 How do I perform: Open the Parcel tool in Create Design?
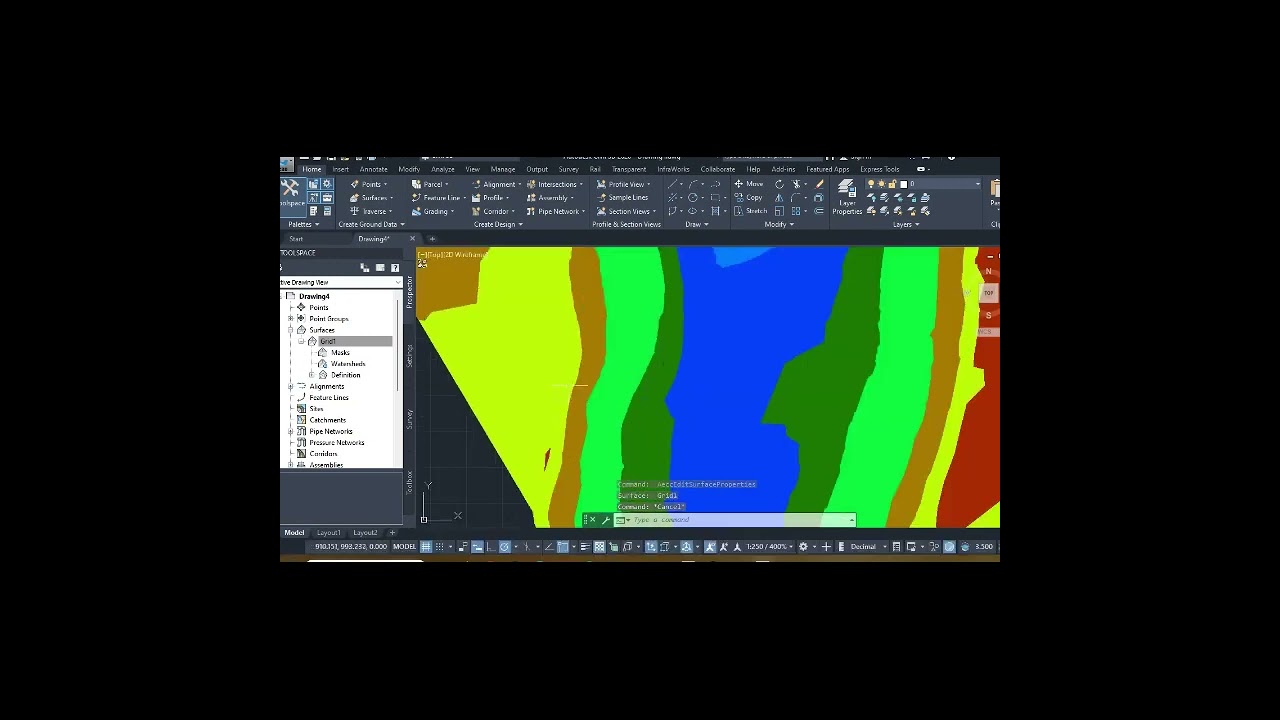coord(431,184)
